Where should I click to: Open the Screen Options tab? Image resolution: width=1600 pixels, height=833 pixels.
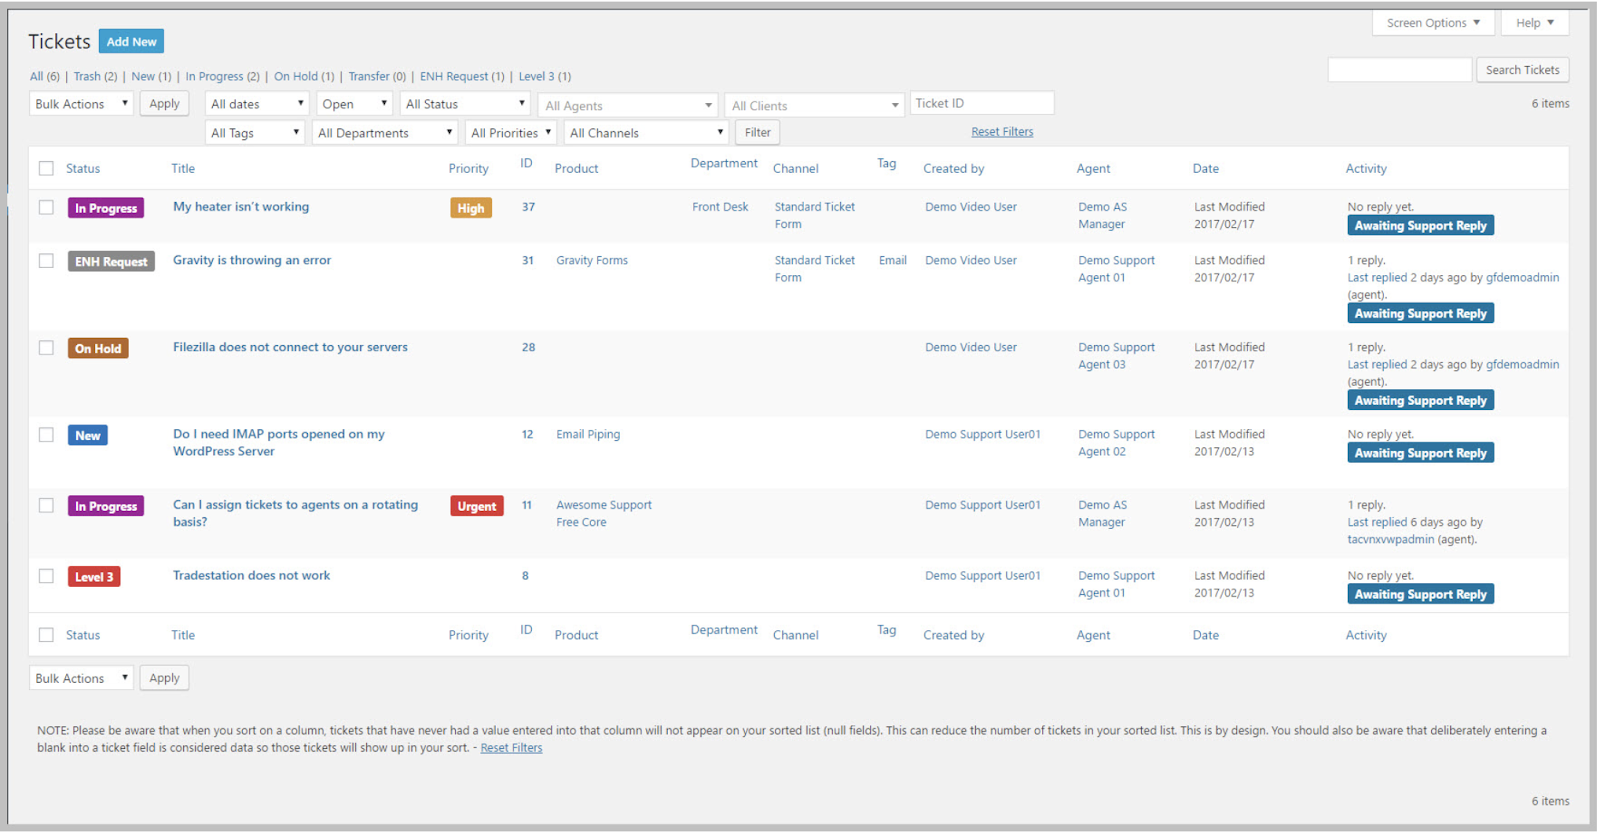(1432, 23)
